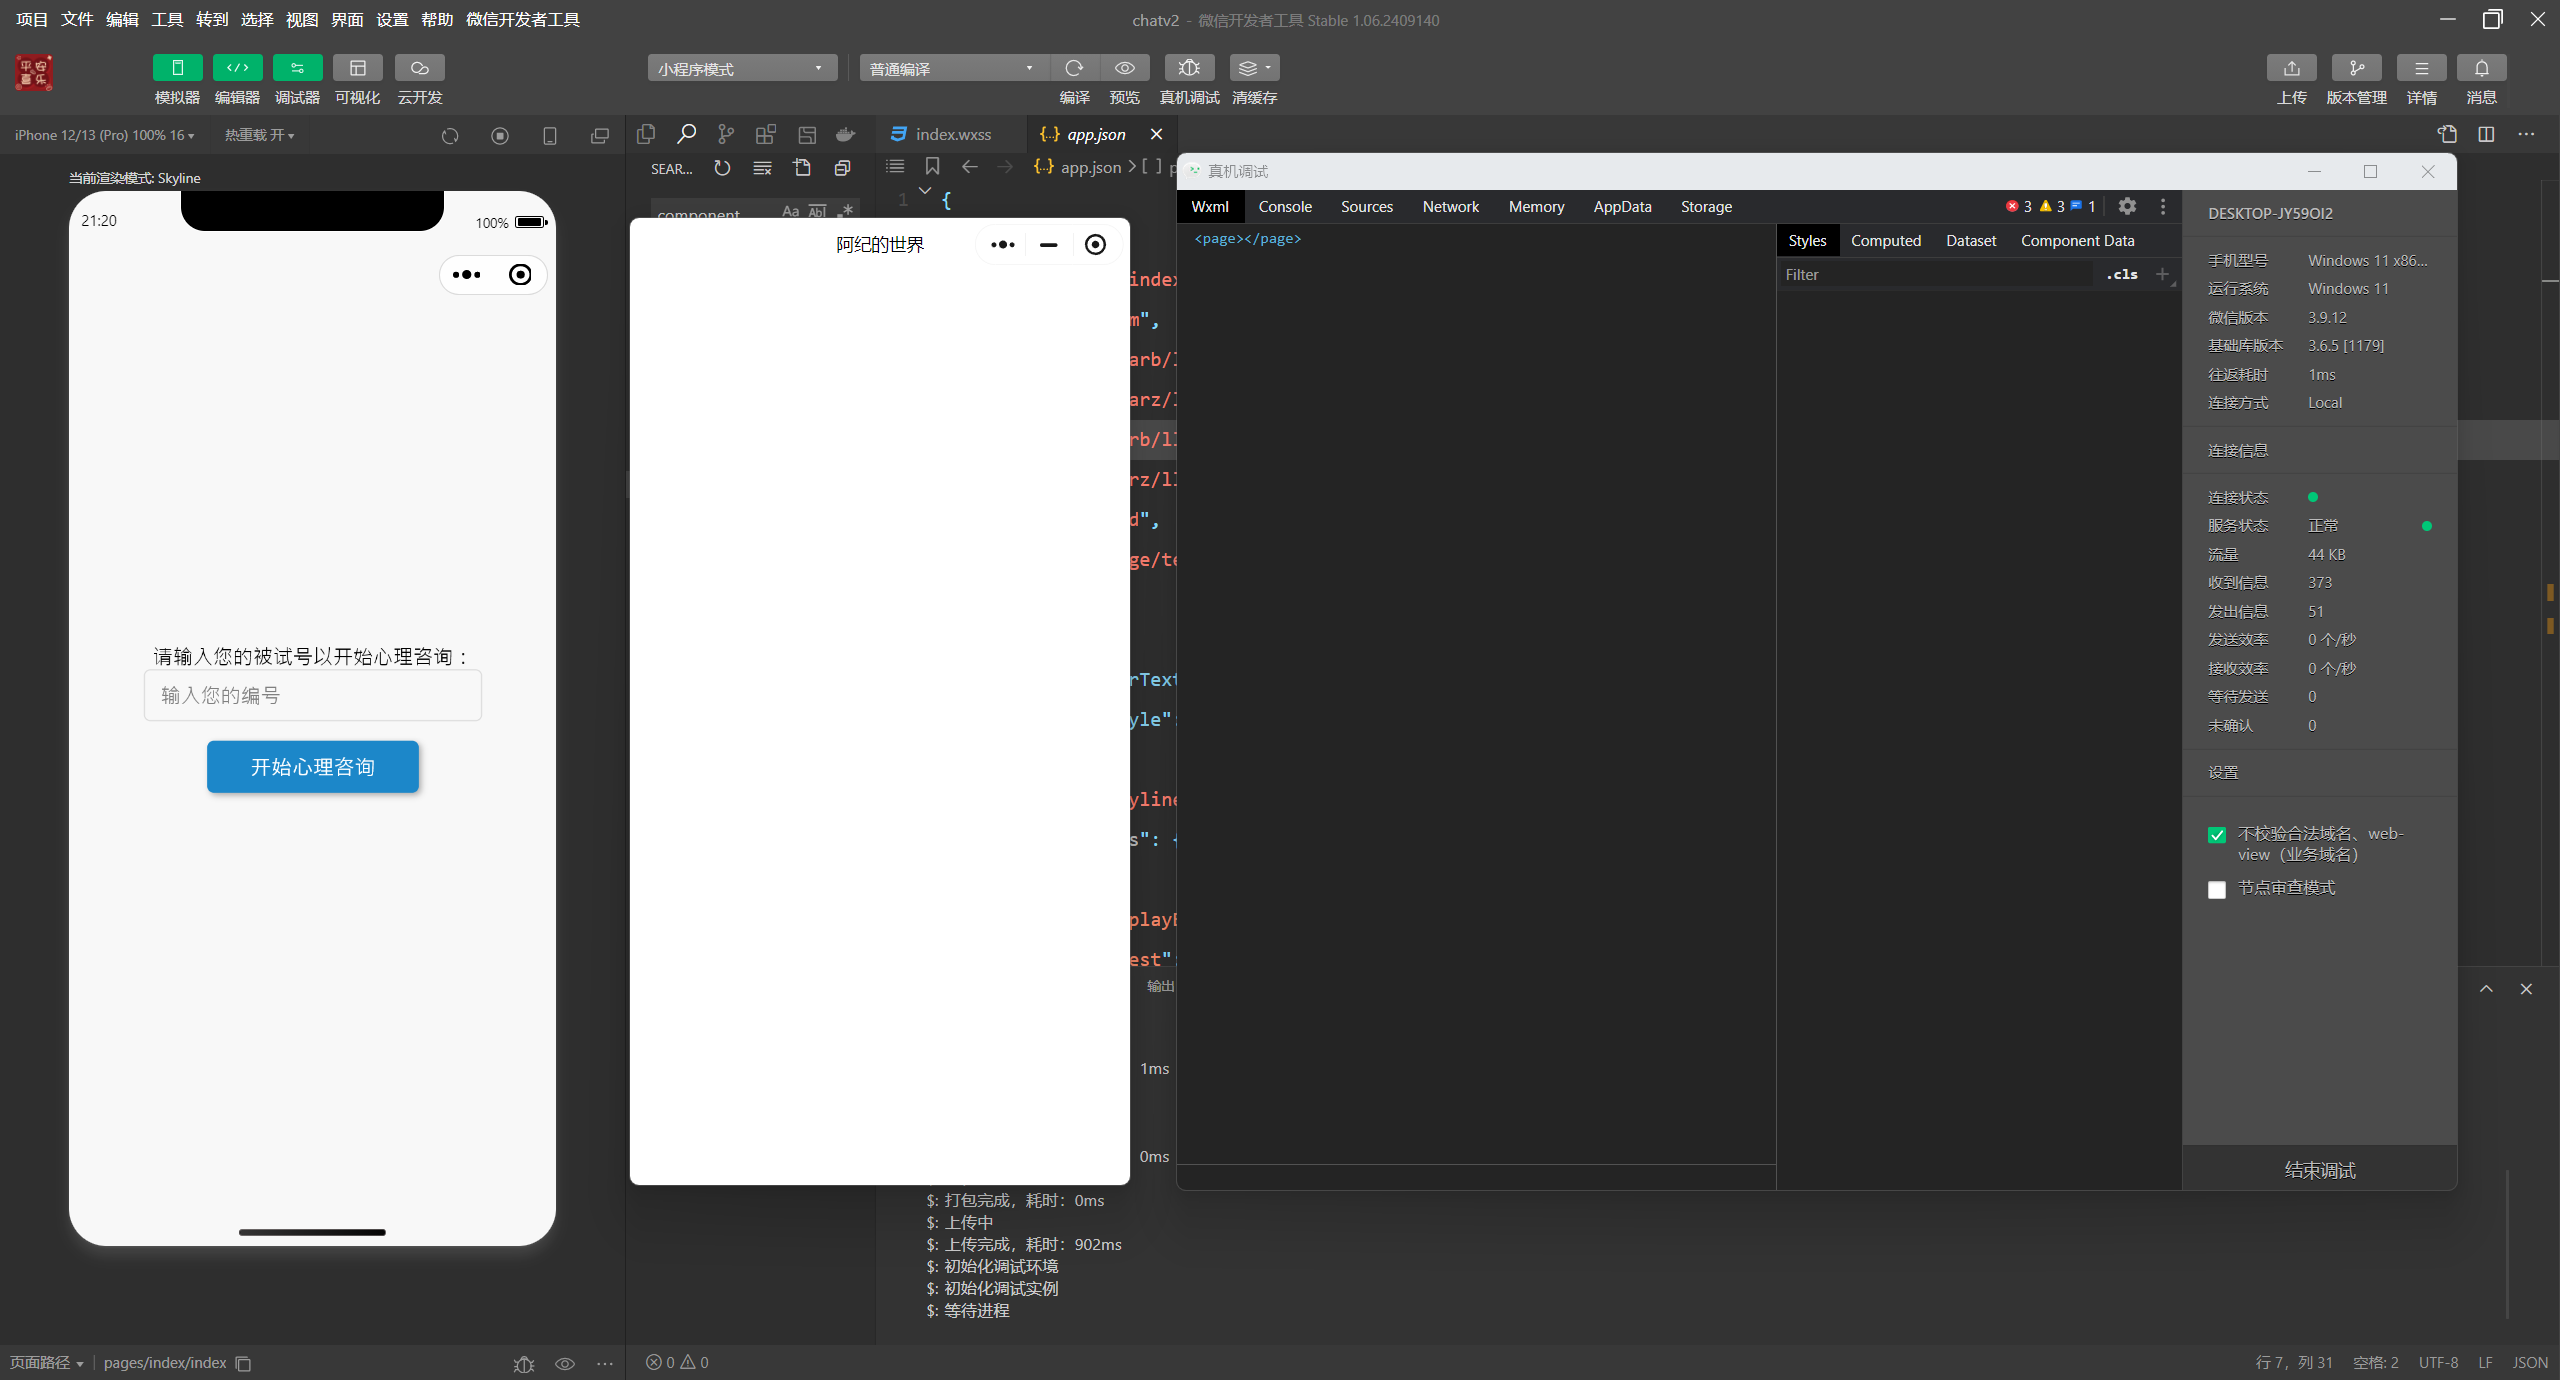This screenshot has height=1380, width=2560.
Task: Click the 上传 upload icon
Action: [x=2291, y=68]
